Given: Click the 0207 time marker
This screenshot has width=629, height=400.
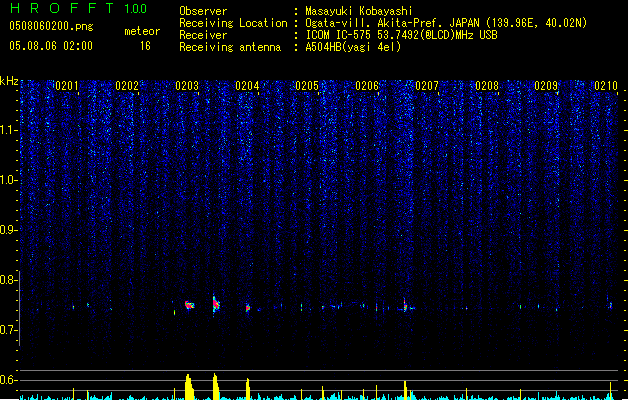Looking at the screenshot, I should pyautogui.click(x=427, y=86).
